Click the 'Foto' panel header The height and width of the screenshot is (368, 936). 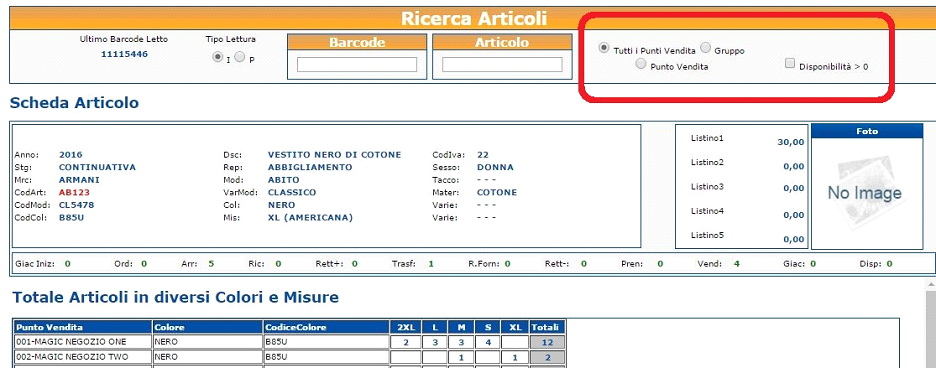pyautogui.click(x=867, y=131)
